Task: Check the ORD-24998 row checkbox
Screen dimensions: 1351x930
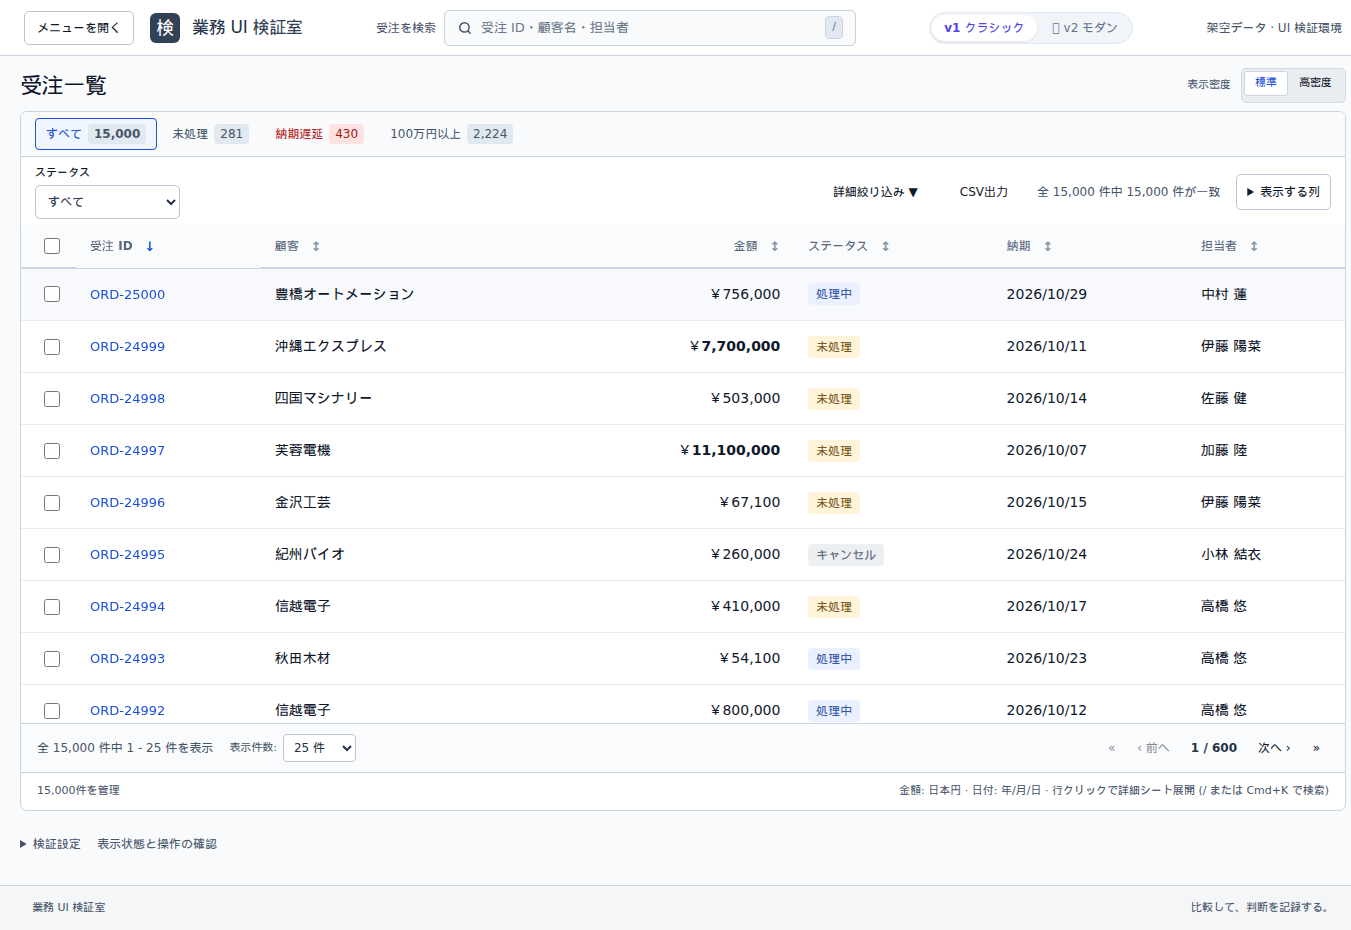Action: tap(52, 399)
